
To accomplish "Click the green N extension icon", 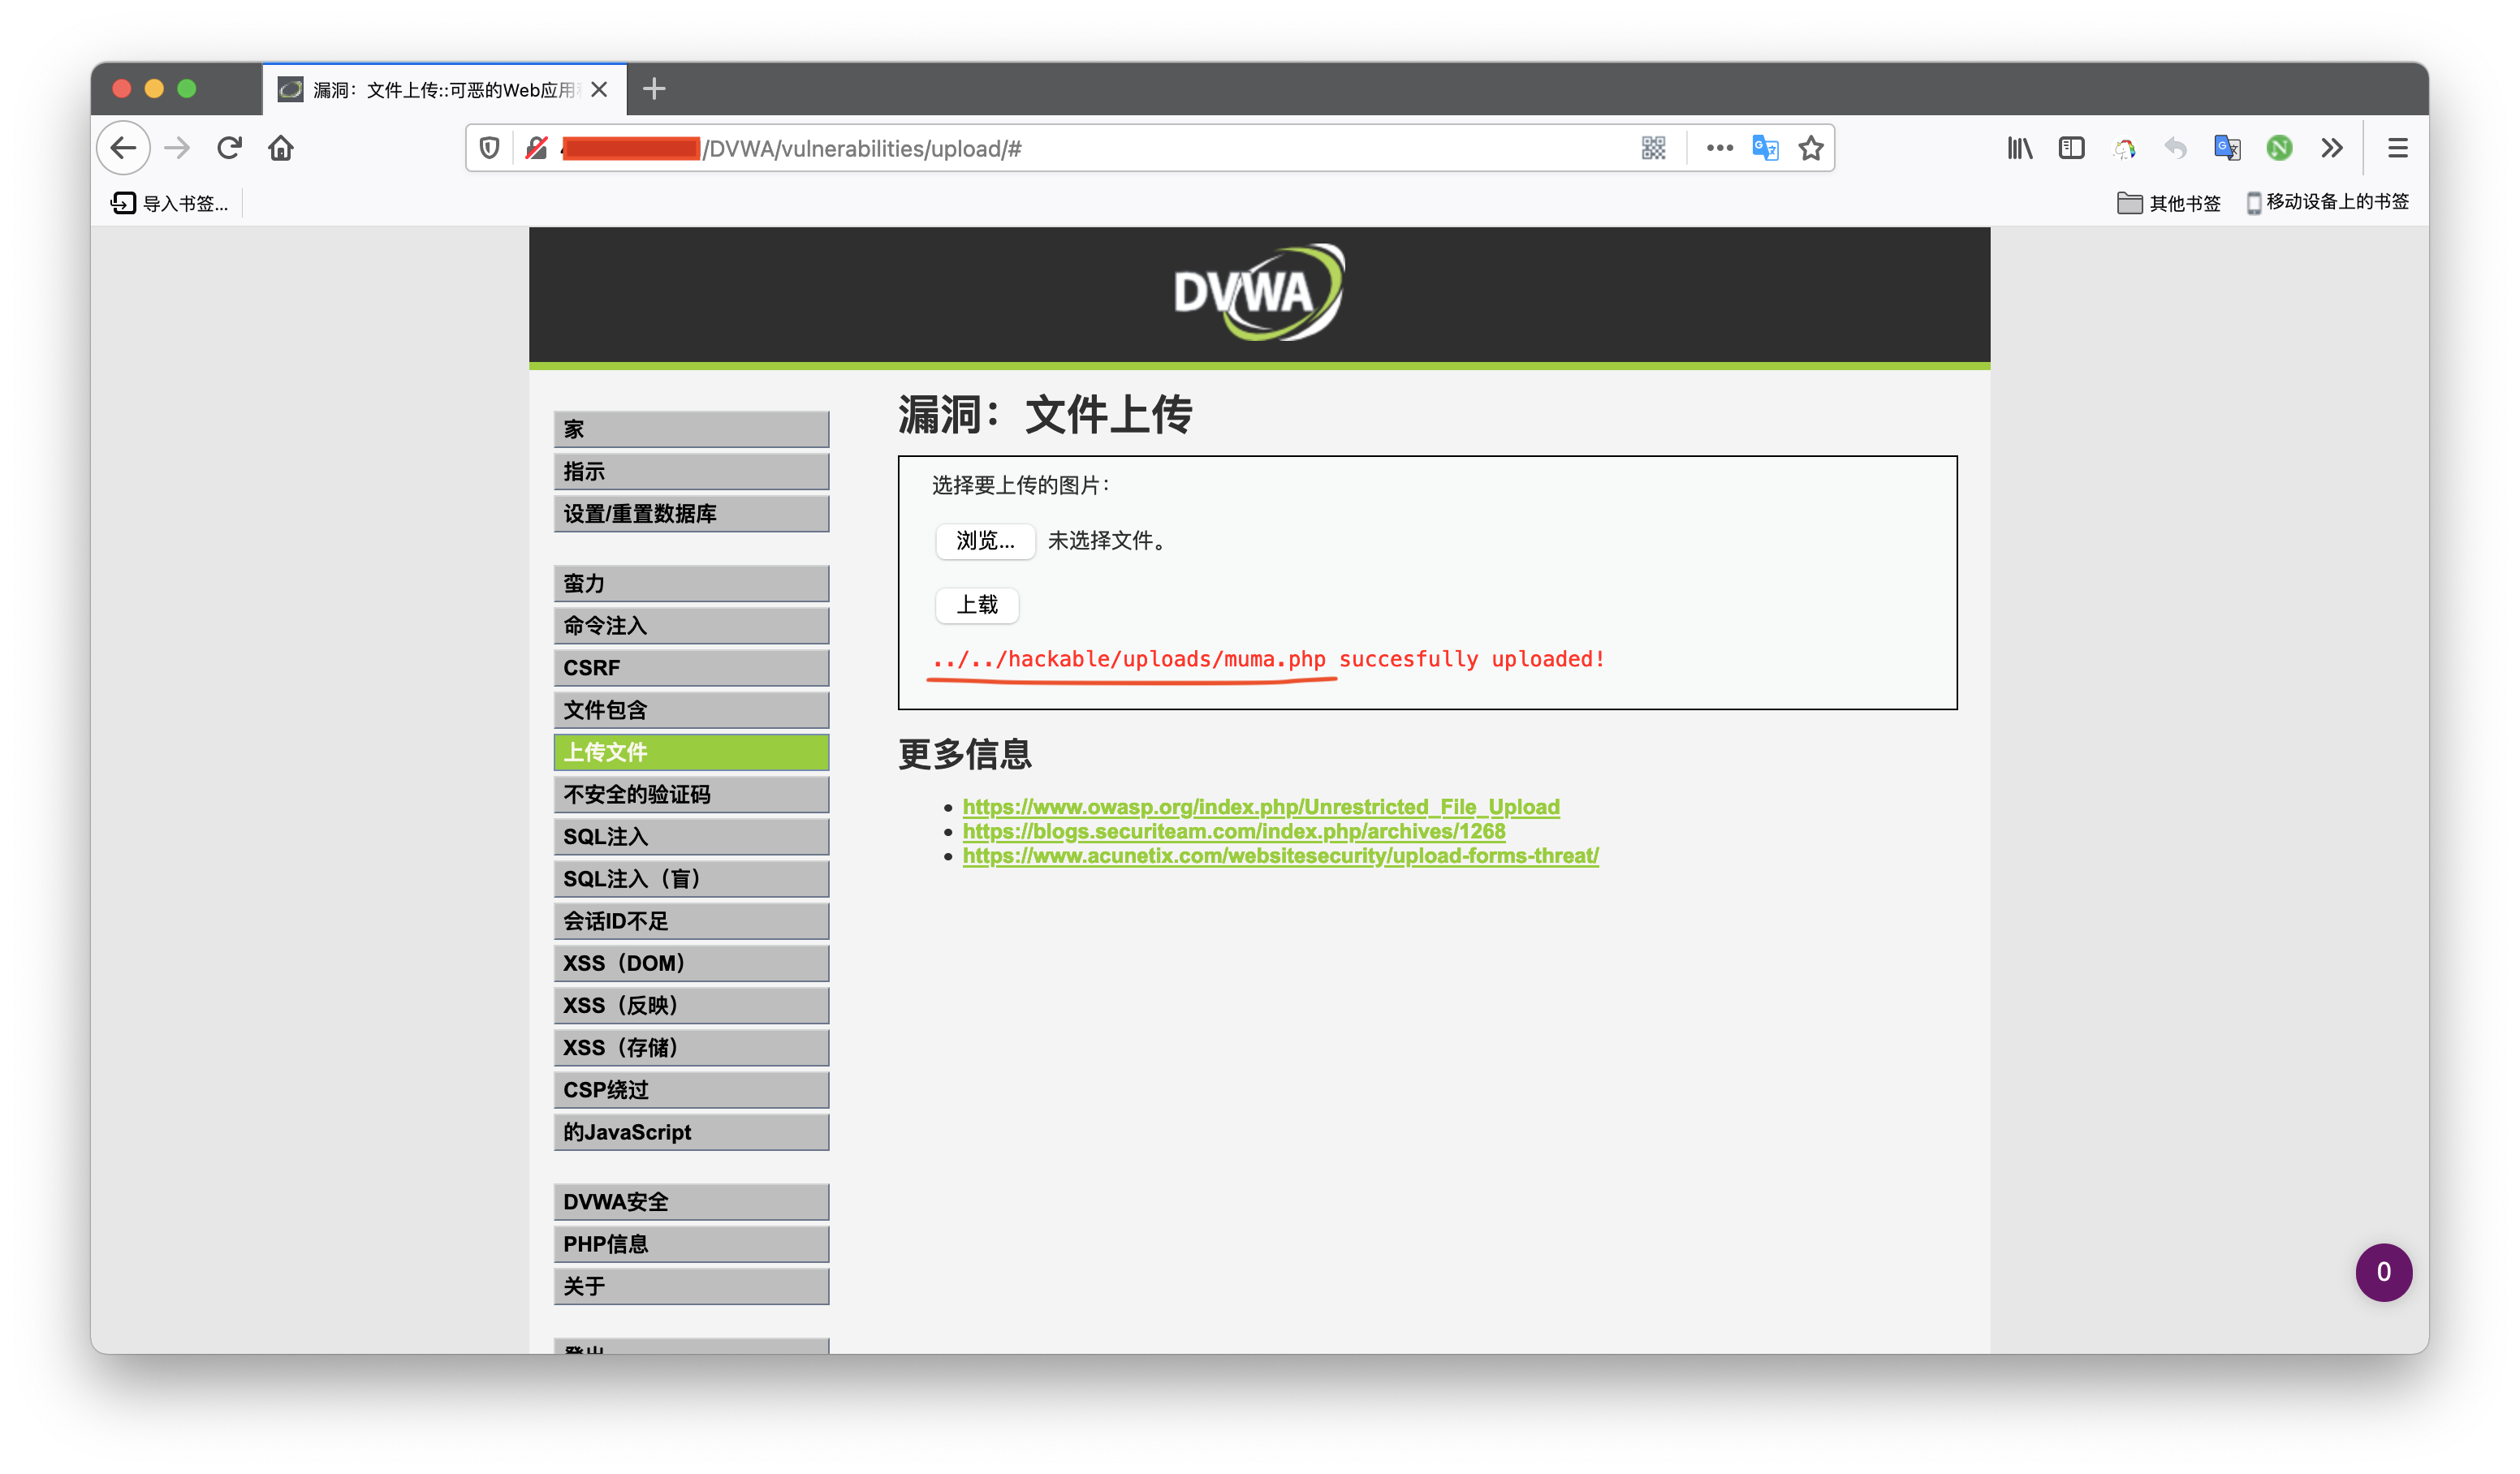I will 2279,148.
